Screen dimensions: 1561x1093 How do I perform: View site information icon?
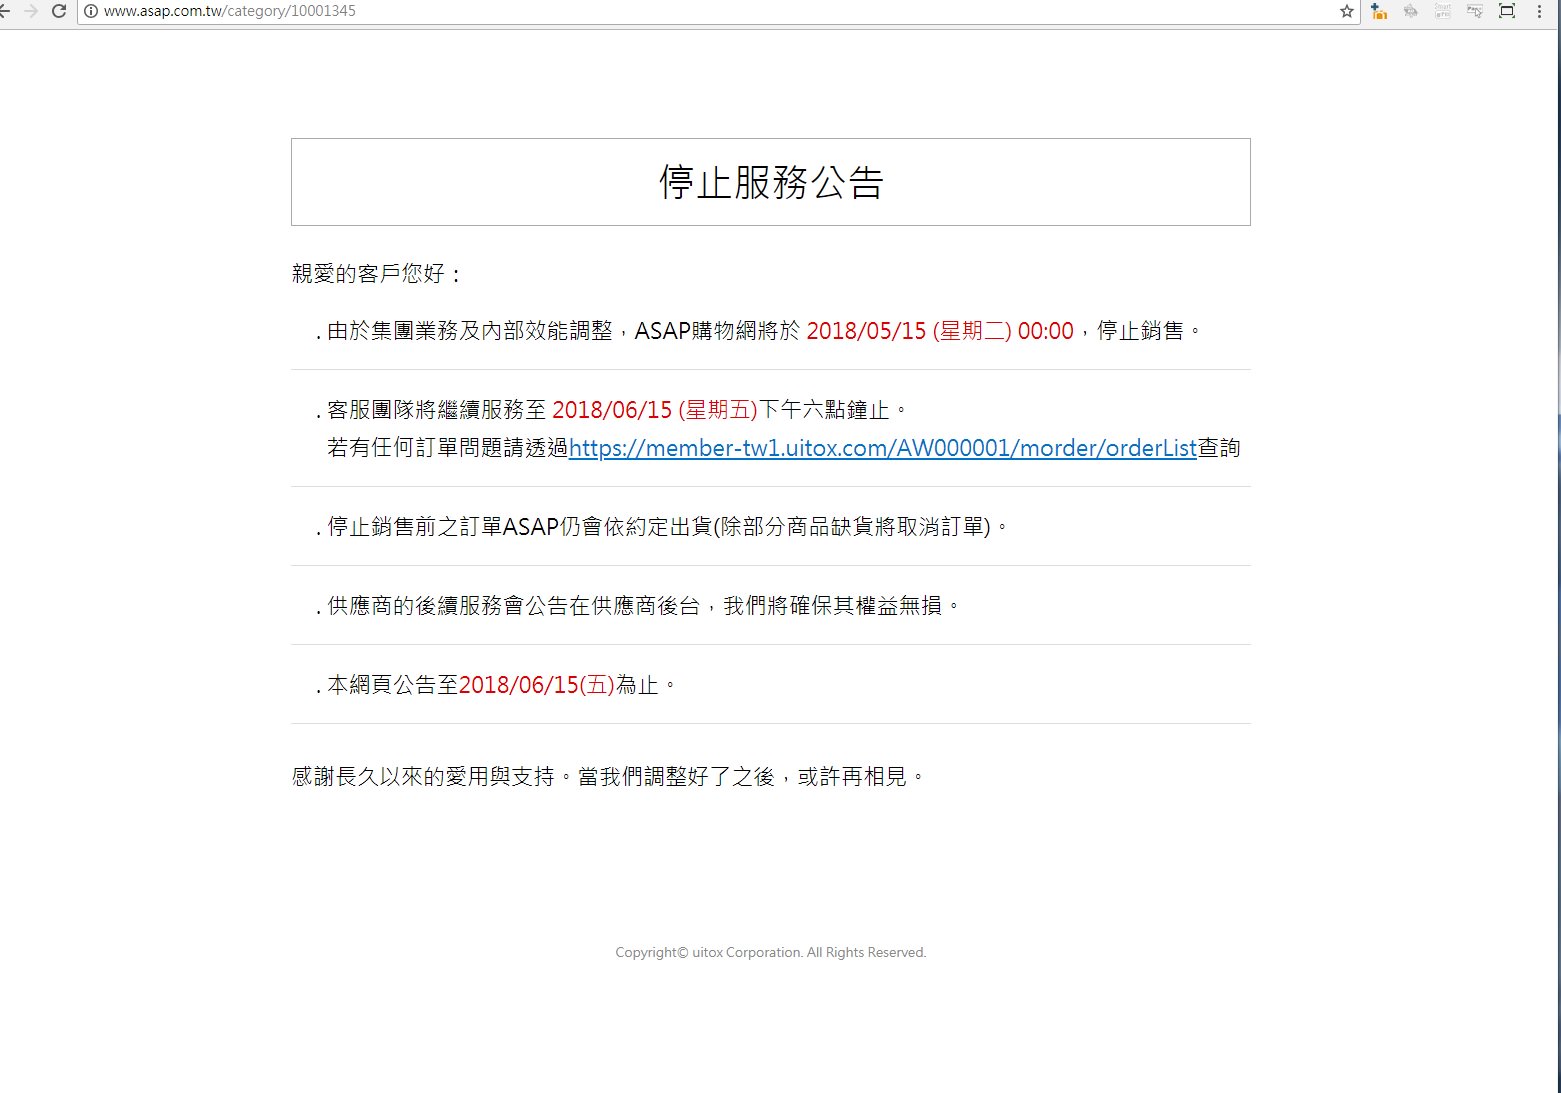pyautogui.click(x=90, y=11)
